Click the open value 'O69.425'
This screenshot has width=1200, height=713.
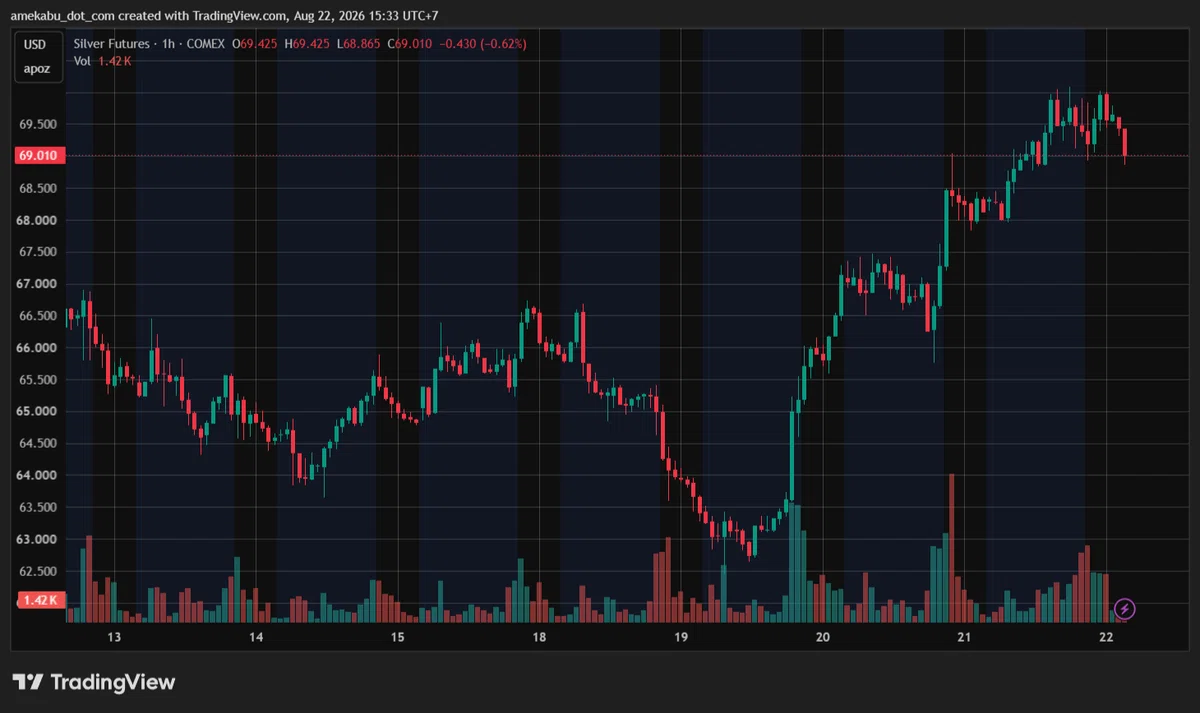pos(255,44)
